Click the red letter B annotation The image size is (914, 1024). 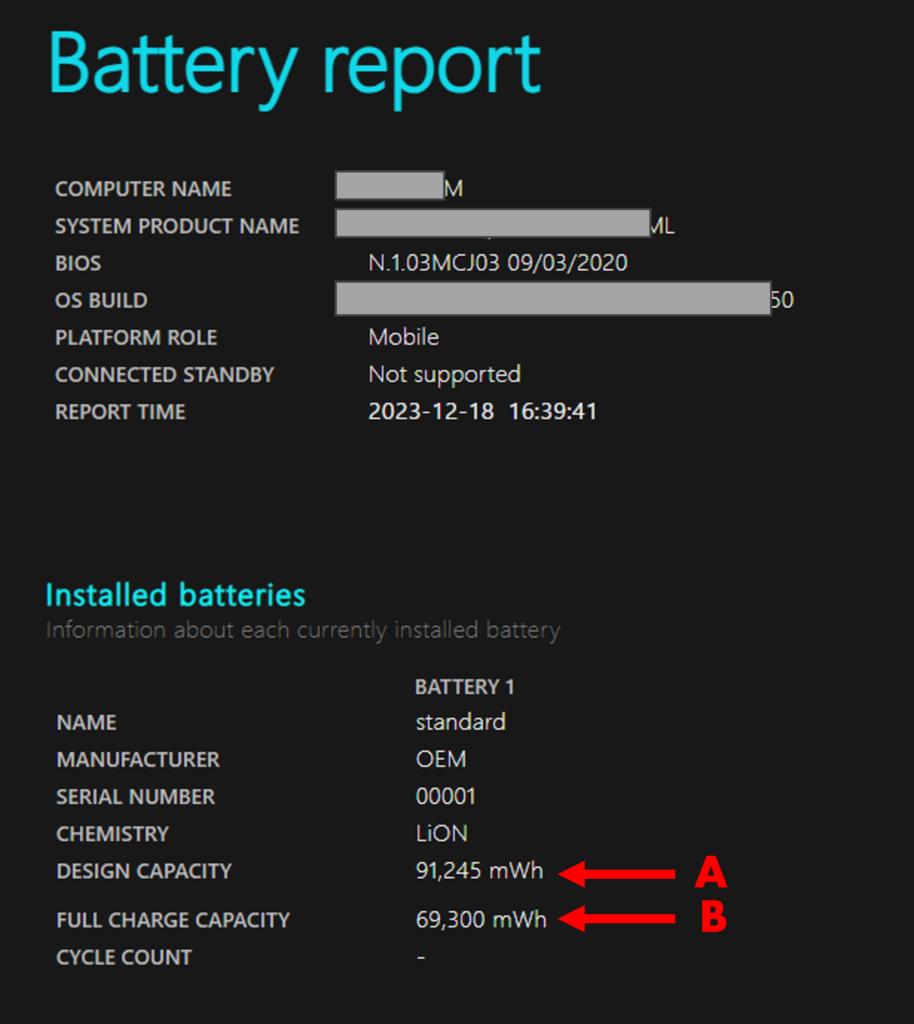pos(713,917)
